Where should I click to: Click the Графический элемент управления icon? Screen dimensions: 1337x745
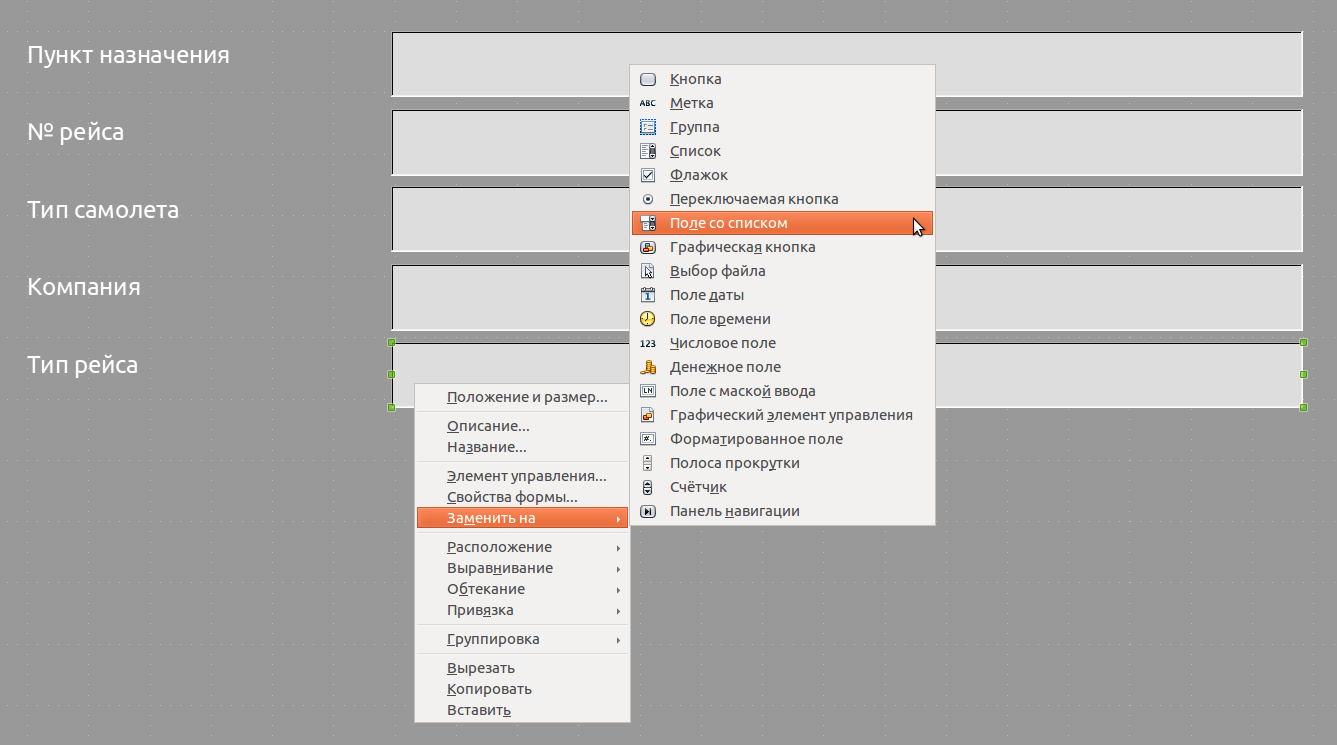coord(648,415)
